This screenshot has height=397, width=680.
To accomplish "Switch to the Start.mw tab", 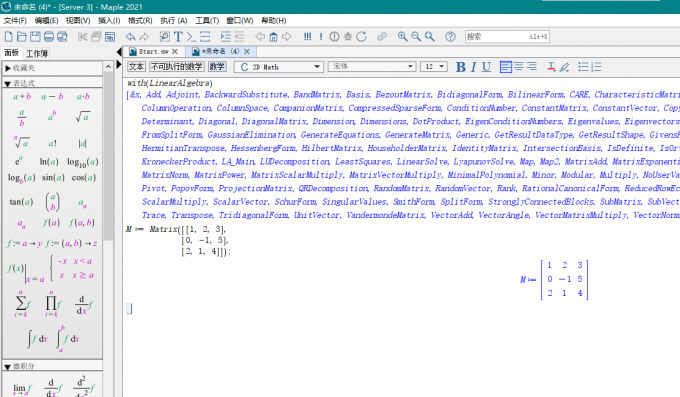I will (x=153, y=52).
